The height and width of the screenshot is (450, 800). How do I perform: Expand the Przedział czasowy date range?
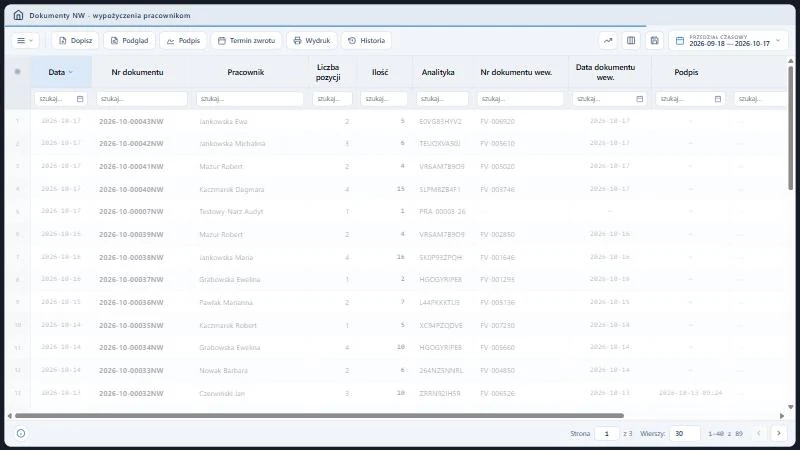[x=728, y=40]
